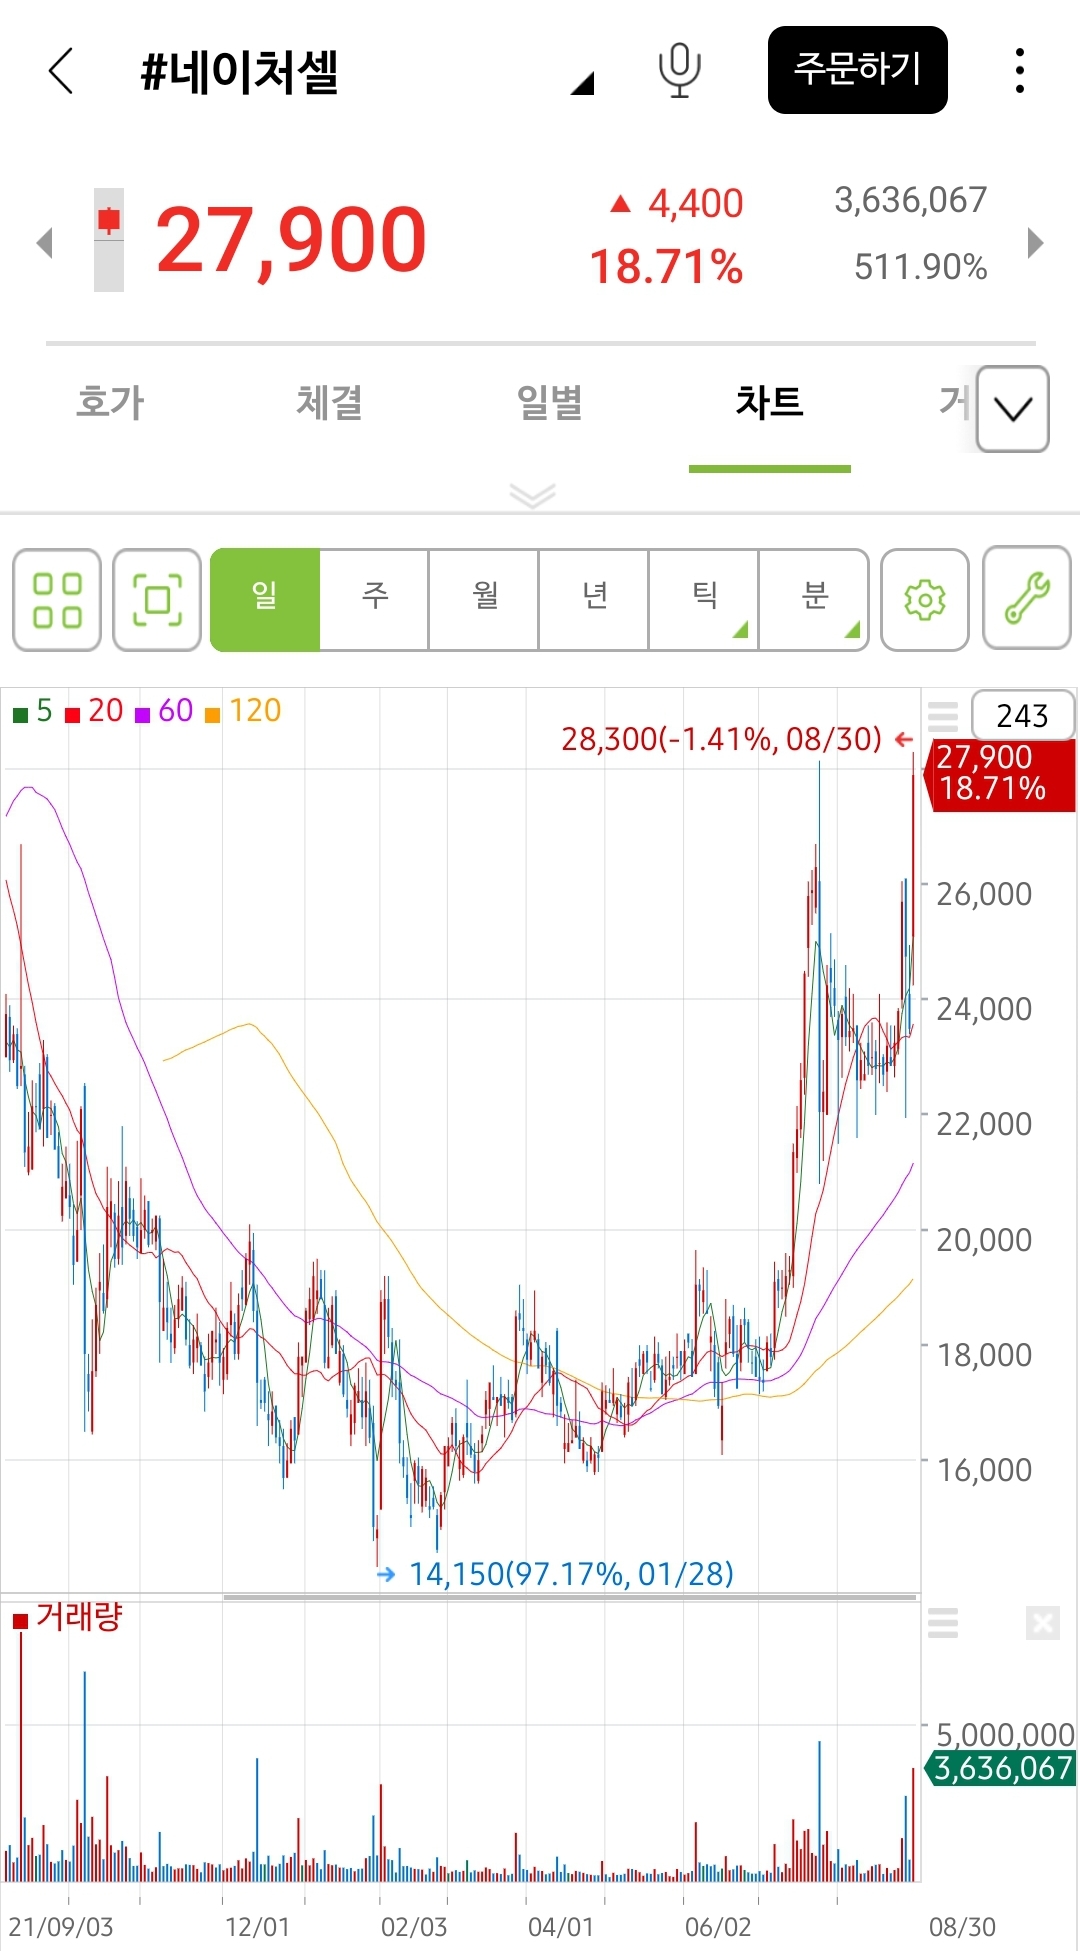Select the 차트 tab
1080x1951 pixels.
pyautogui.click(x=769, y=402)
